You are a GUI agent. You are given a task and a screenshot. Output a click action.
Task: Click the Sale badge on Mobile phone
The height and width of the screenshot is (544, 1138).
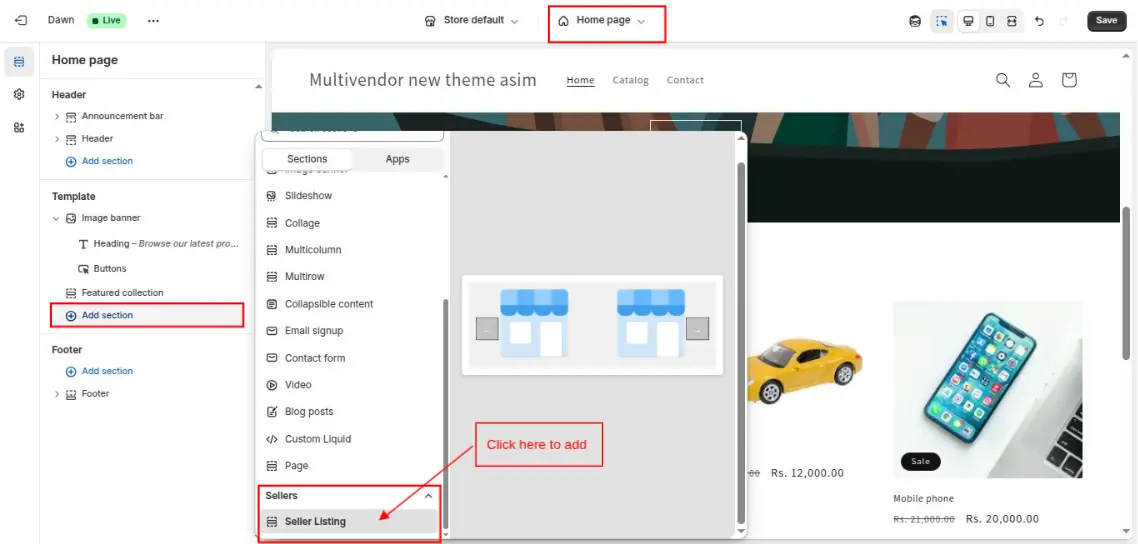click(920, 461)
